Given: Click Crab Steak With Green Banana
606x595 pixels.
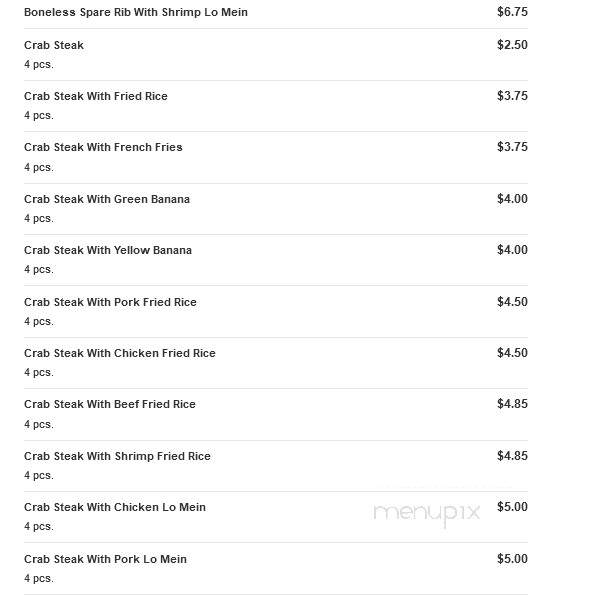Looking at the screenshot, I should (107, 199).
